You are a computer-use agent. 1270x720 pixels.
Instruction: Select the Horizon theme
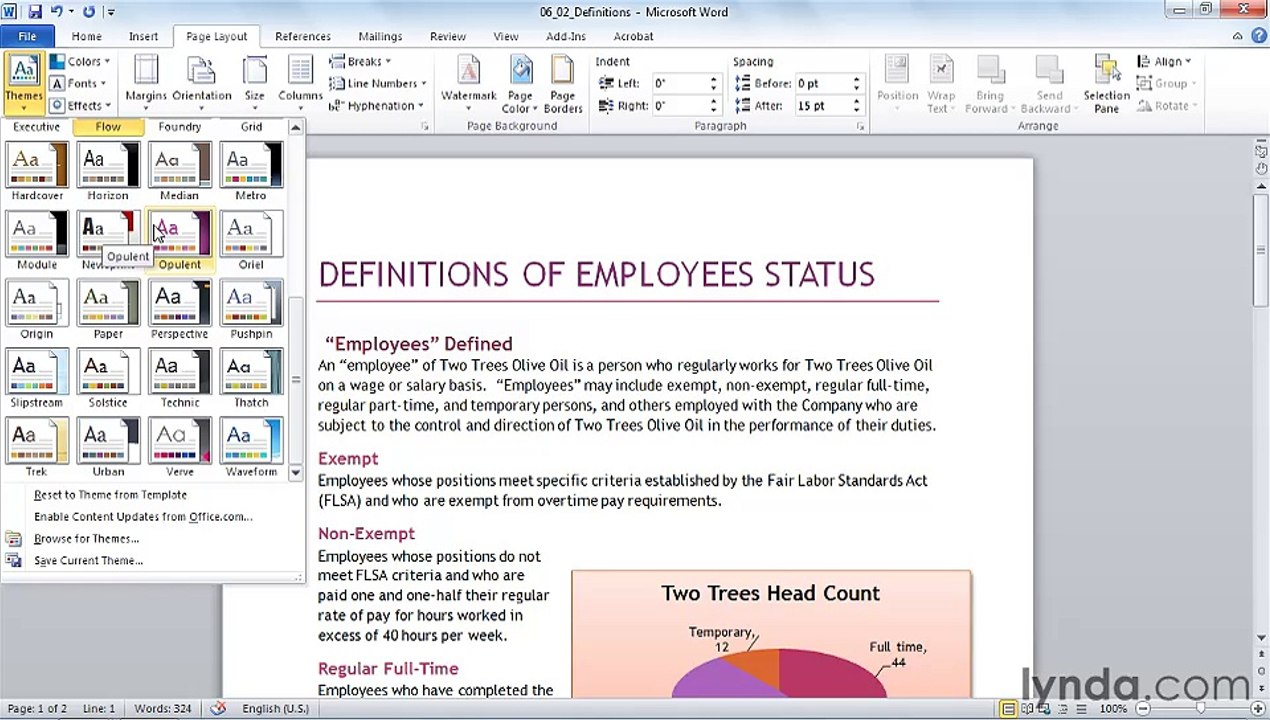(x=108, y=172)
